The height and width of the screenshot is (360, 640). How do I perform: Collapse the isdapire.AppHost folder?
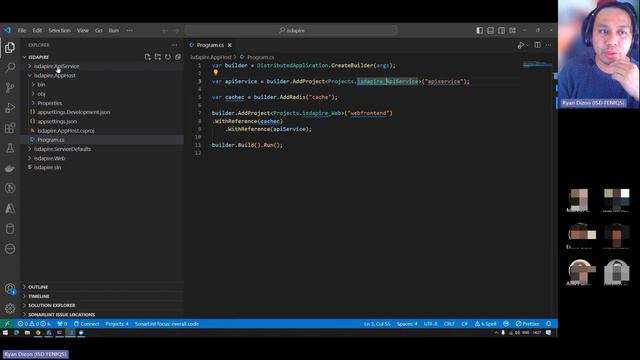tap(55, 76)
